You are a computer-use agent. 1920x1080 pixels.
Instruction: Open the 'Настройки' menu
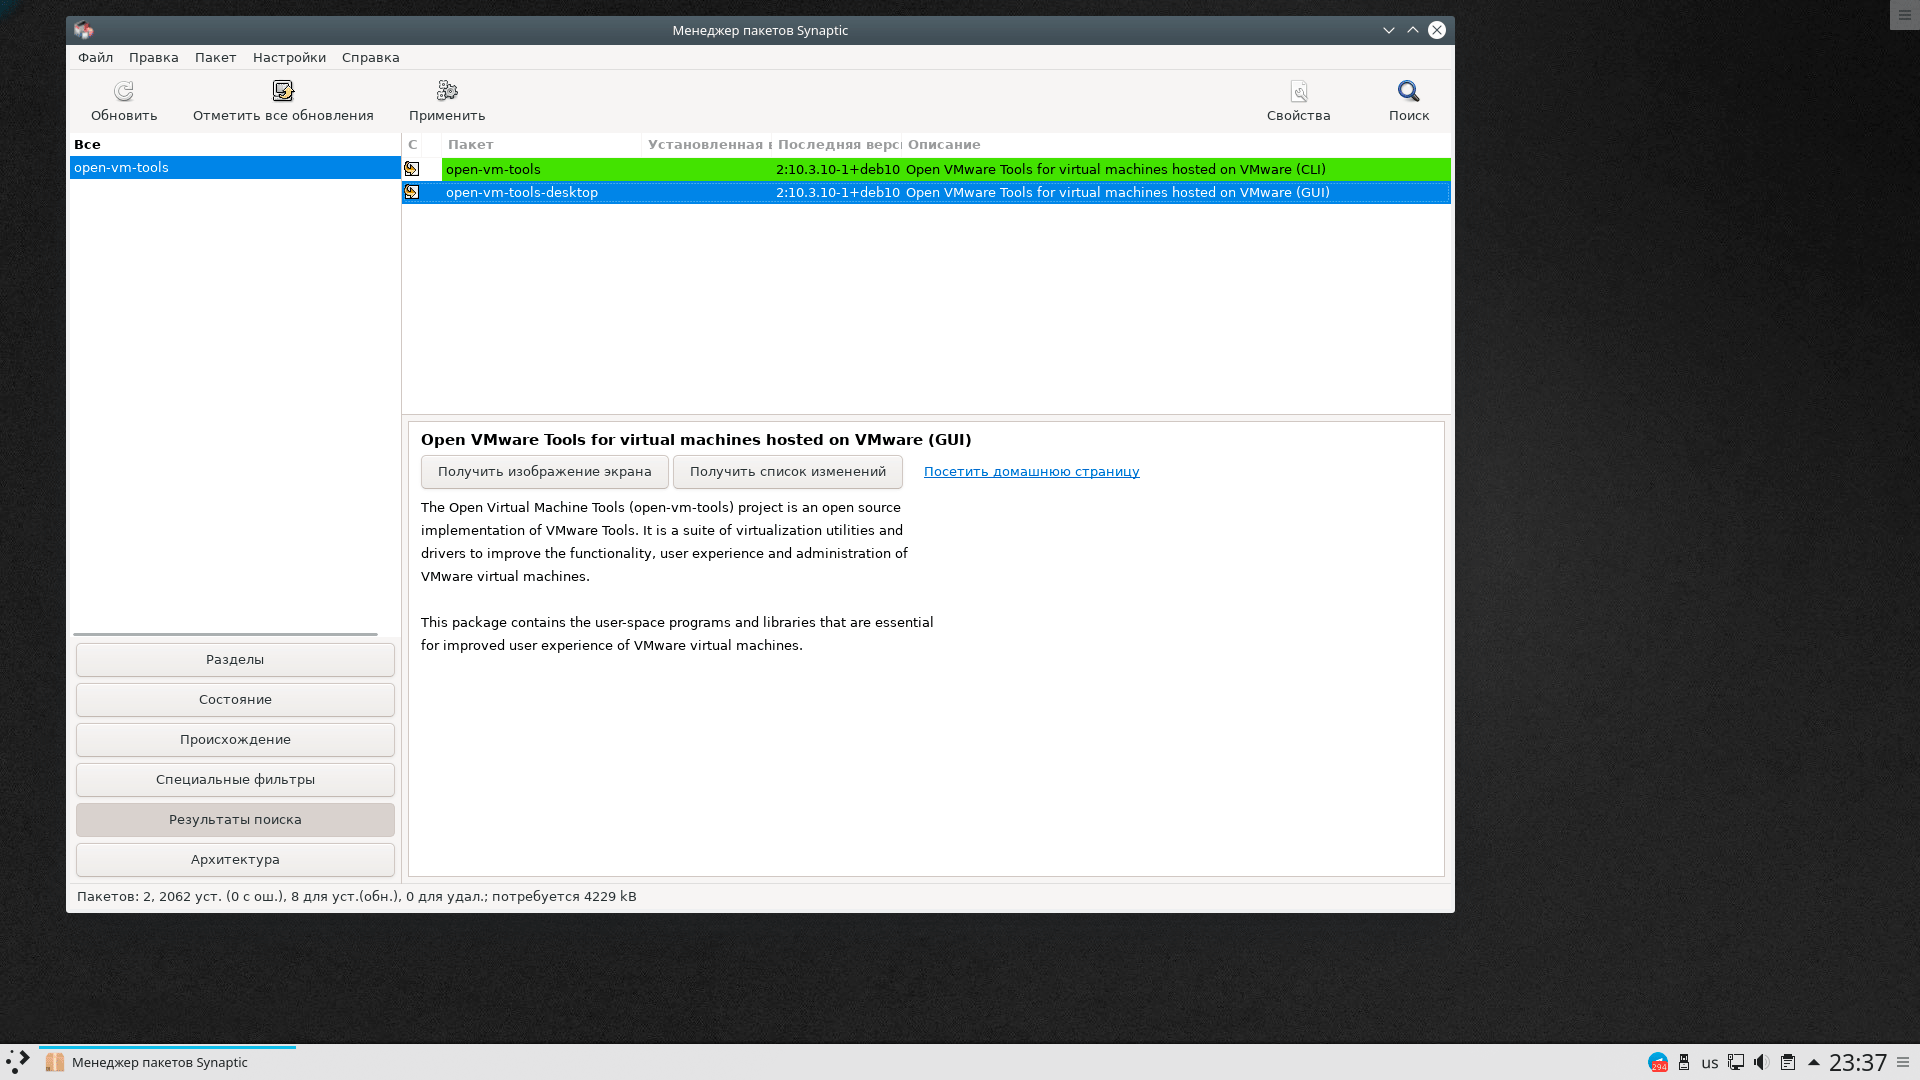[x=289, y=58]
